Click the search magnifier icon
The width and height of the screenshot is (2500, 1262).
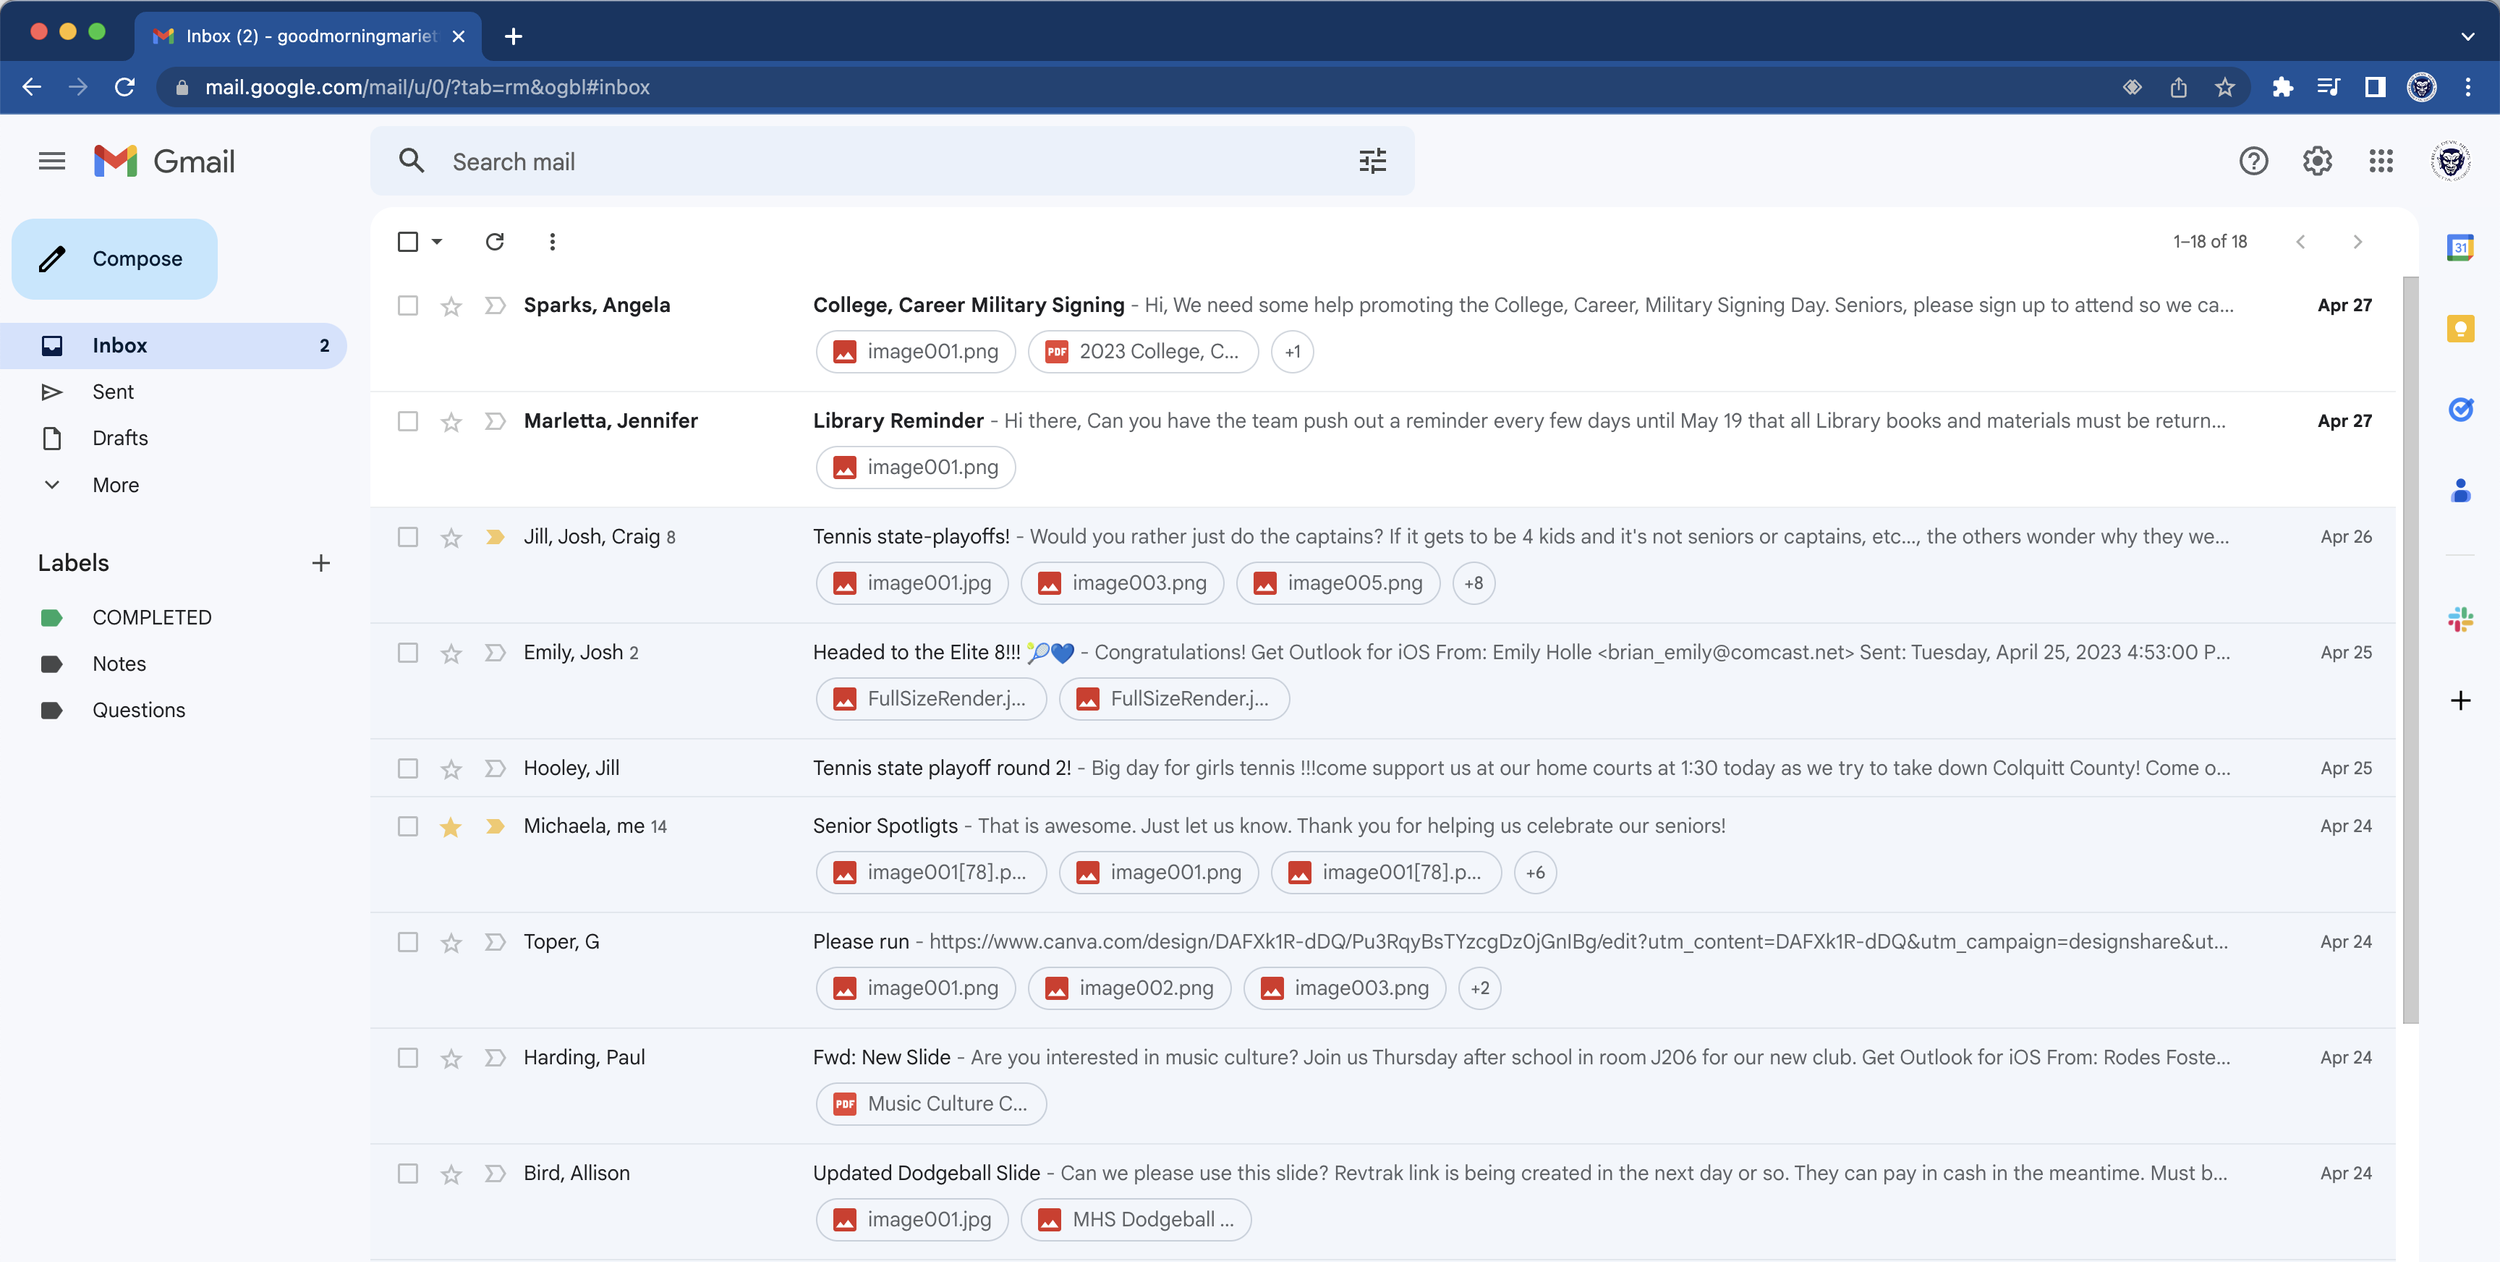pos(411,161)
